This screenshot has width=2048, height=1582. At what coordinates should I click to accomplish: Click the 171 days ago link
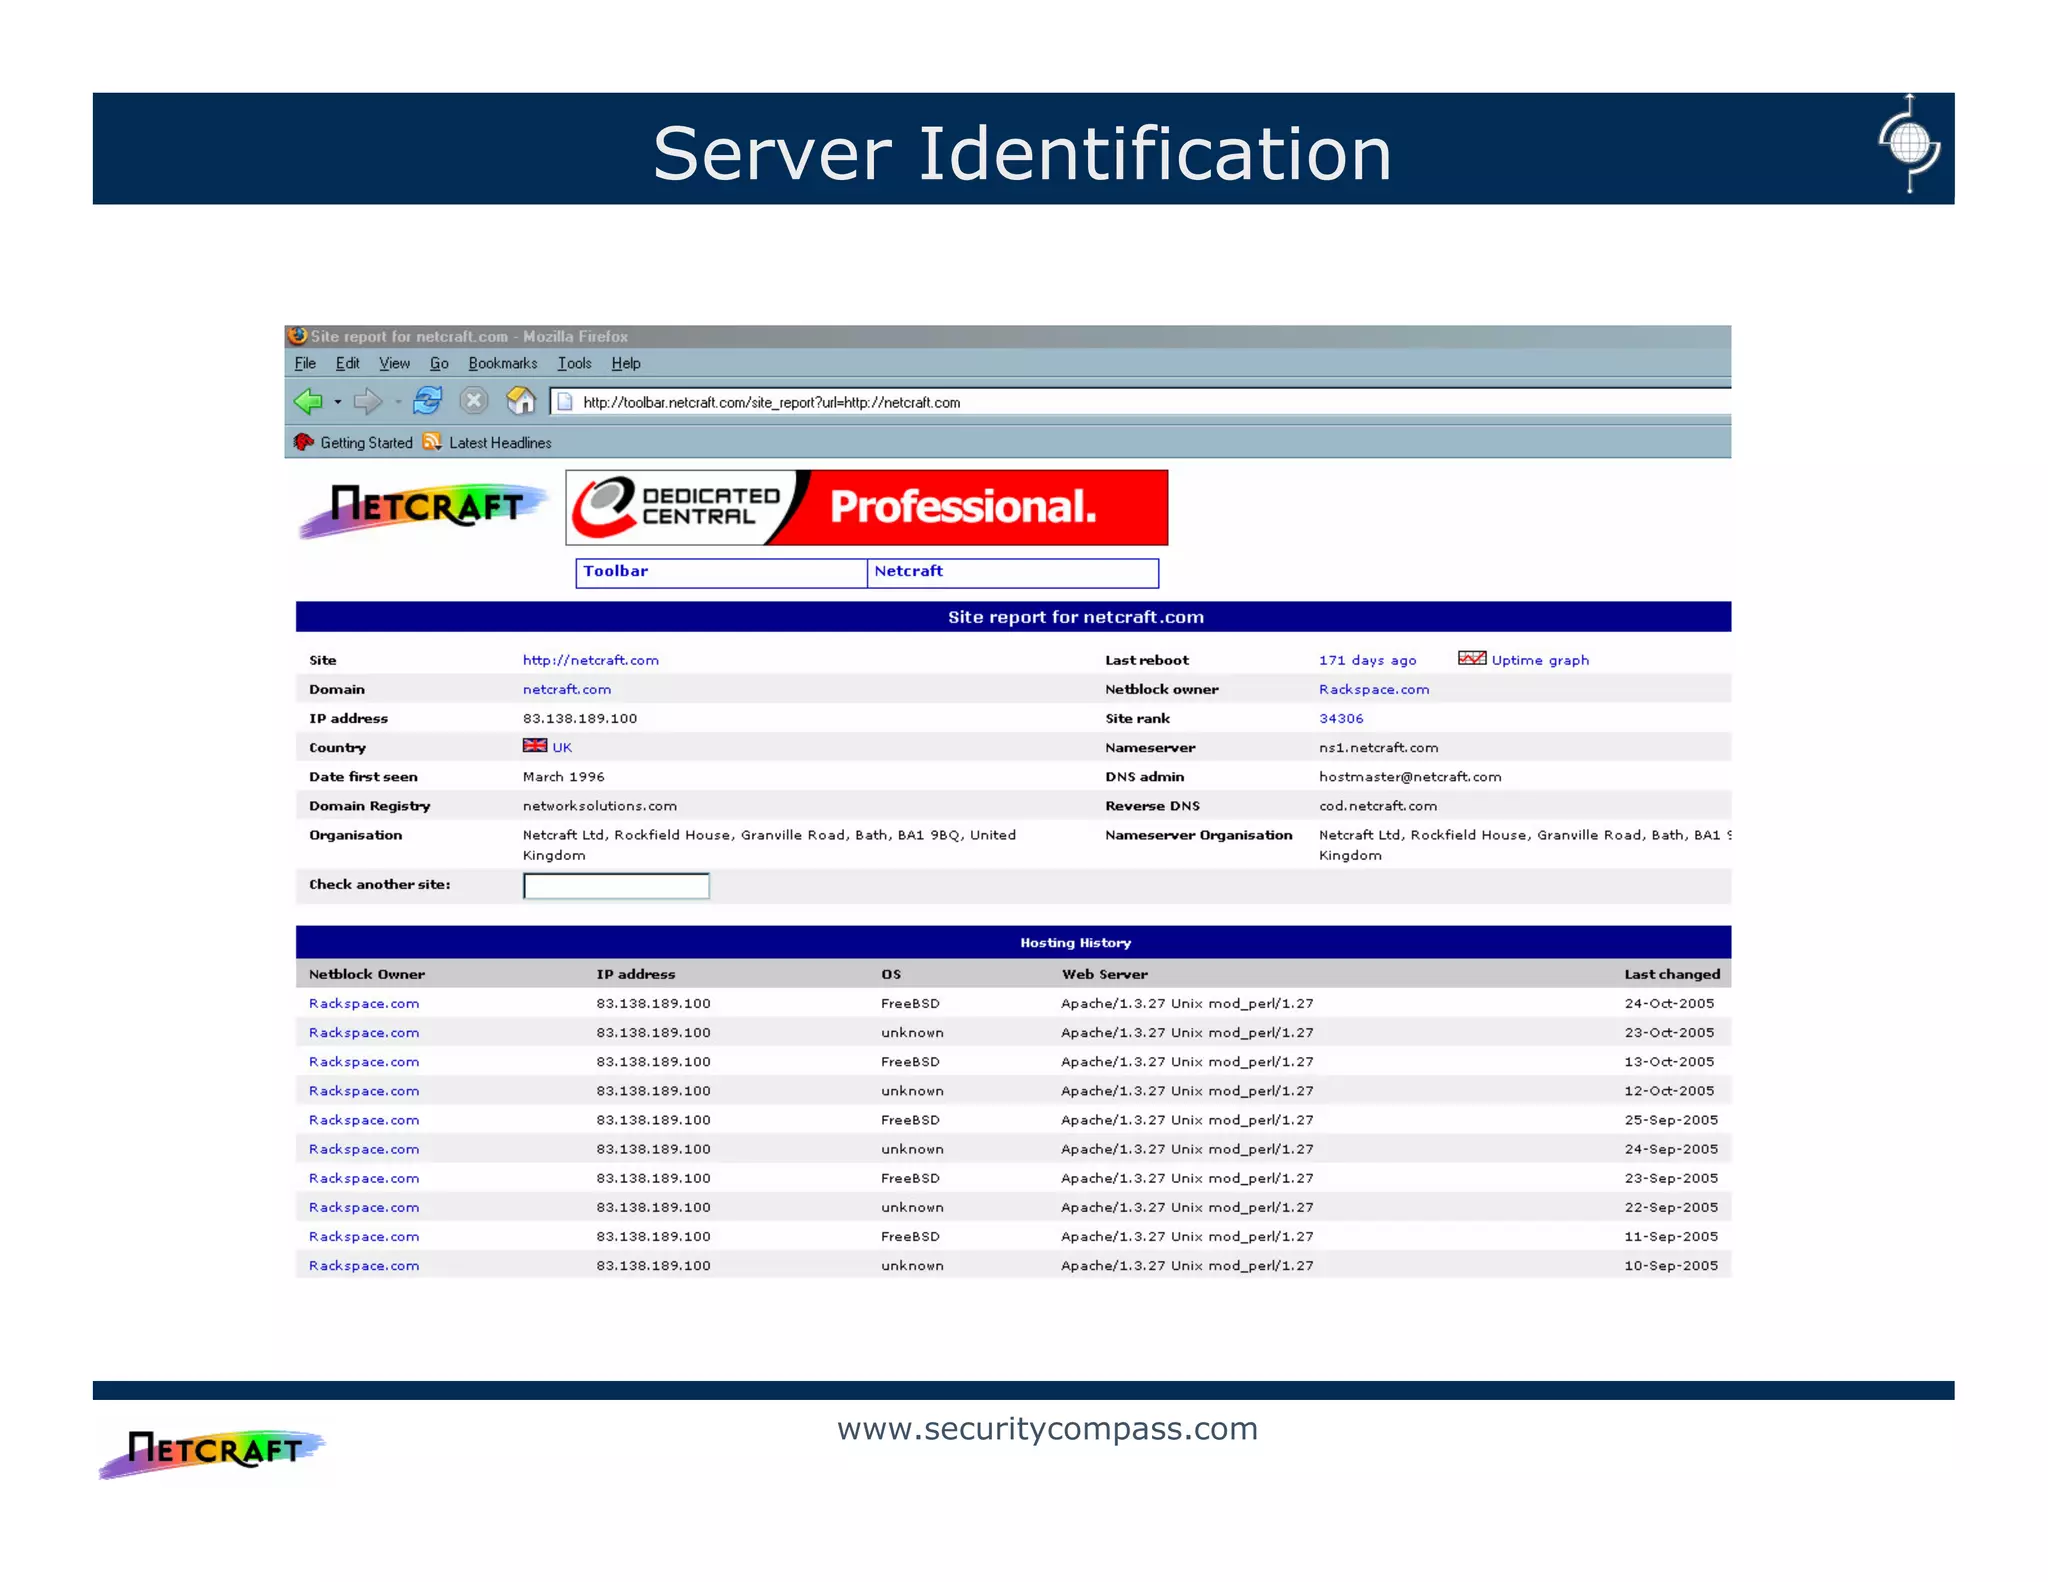click(x=1367, y=660)
